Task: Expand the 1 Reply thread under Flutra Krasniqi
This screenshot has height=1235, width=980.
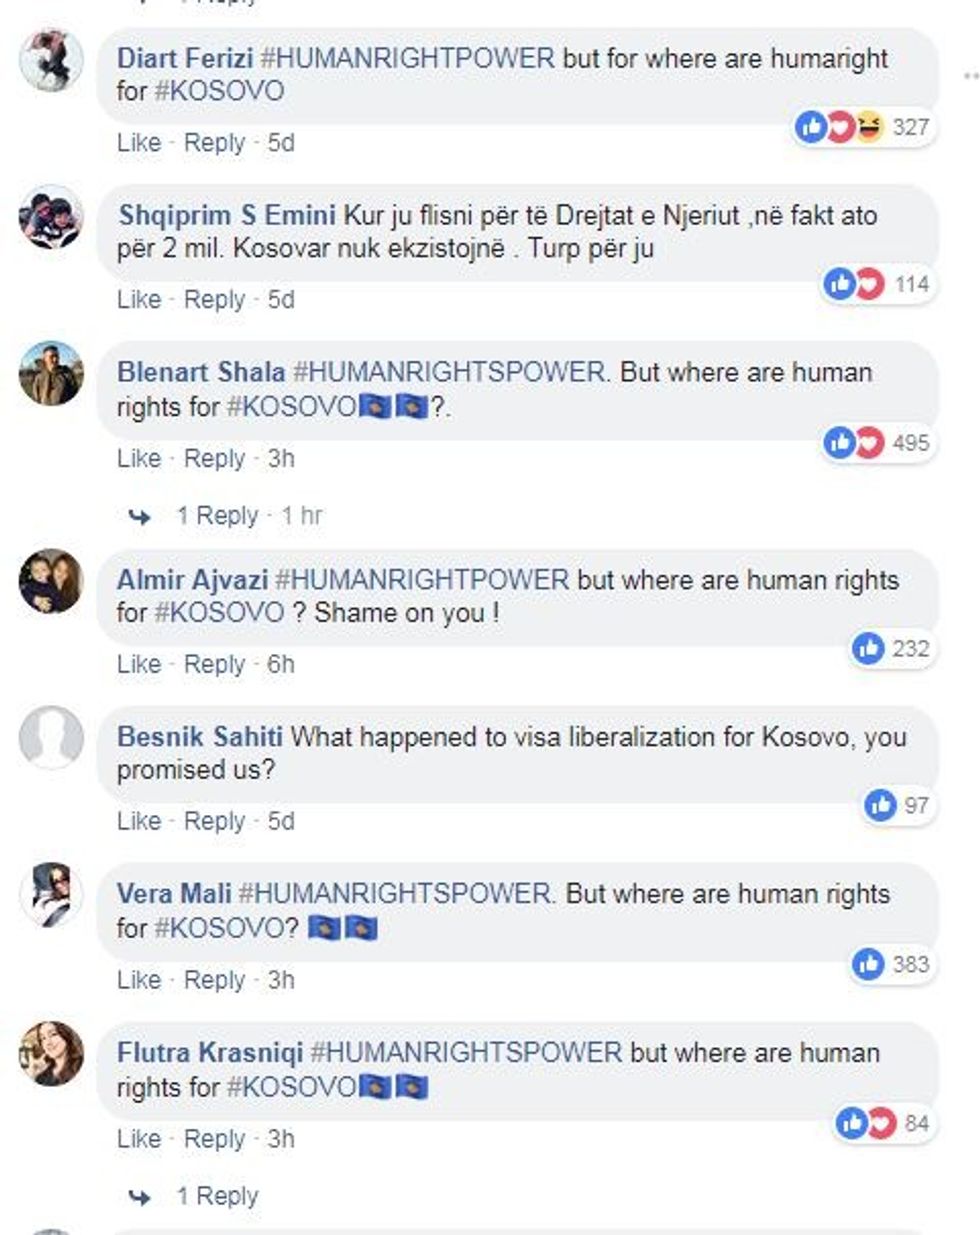Action: [217, 1196]
